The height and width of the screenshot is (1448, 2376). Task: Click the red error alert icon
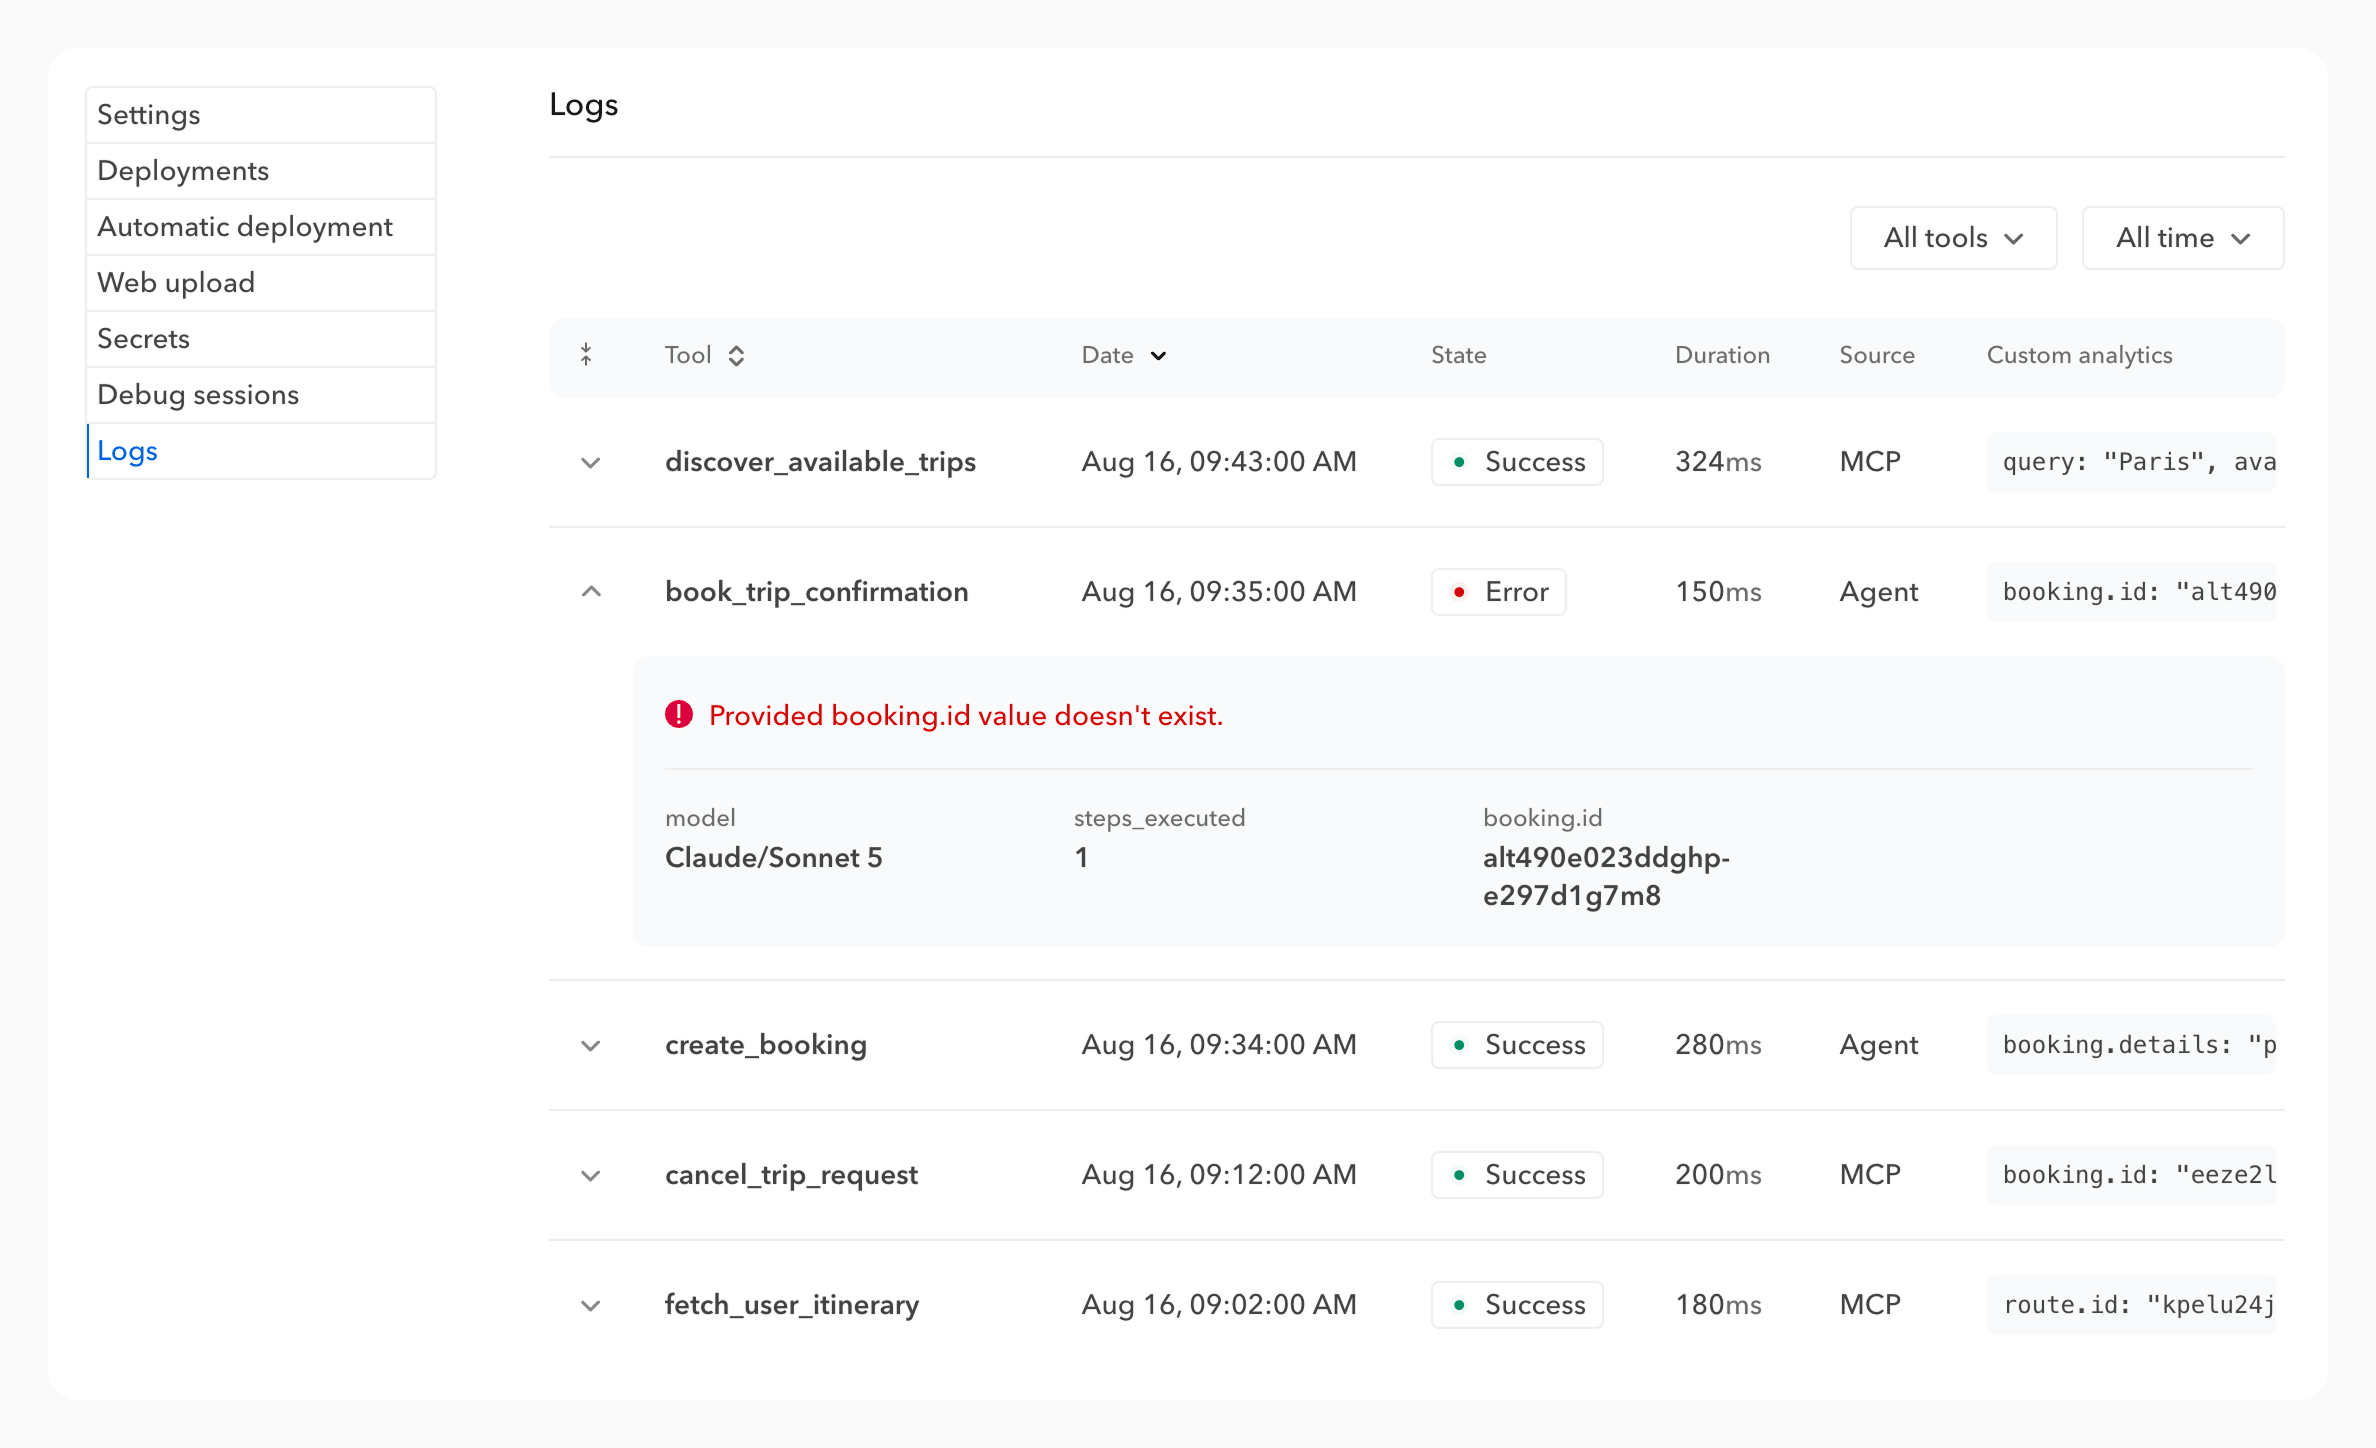679,715
